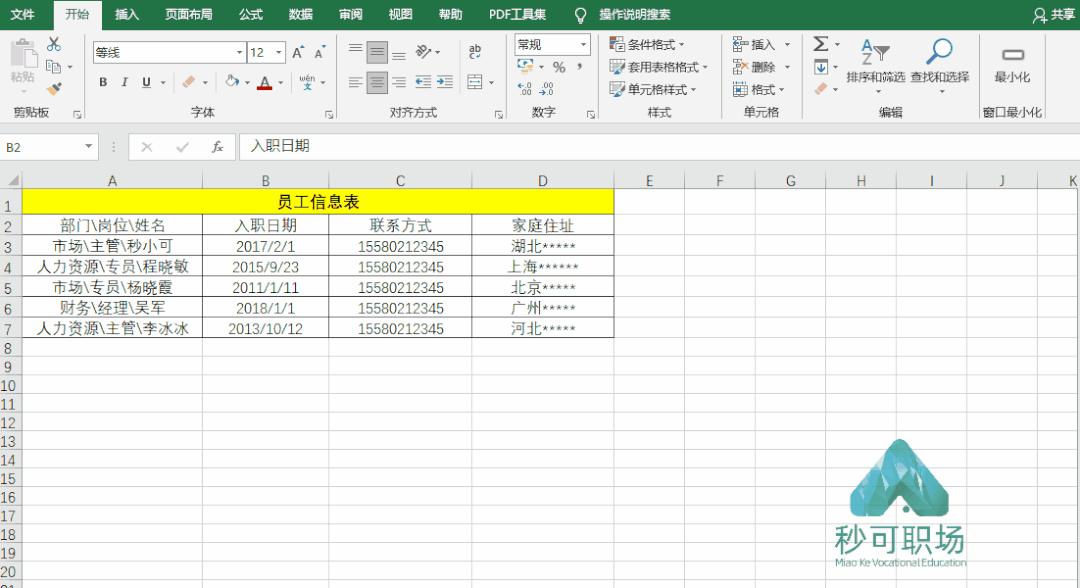
Task: Select the format painter icon
Action: [55, 88]
